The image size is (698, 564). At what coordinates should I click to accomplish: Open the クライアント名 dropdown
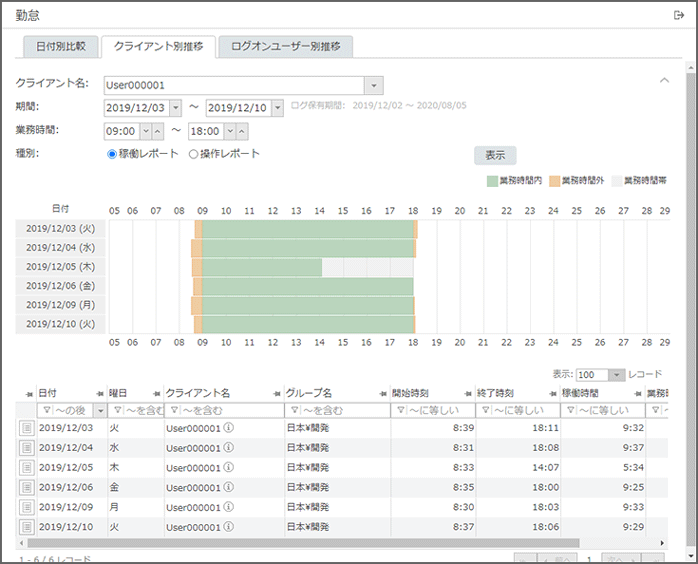(373, 86)
